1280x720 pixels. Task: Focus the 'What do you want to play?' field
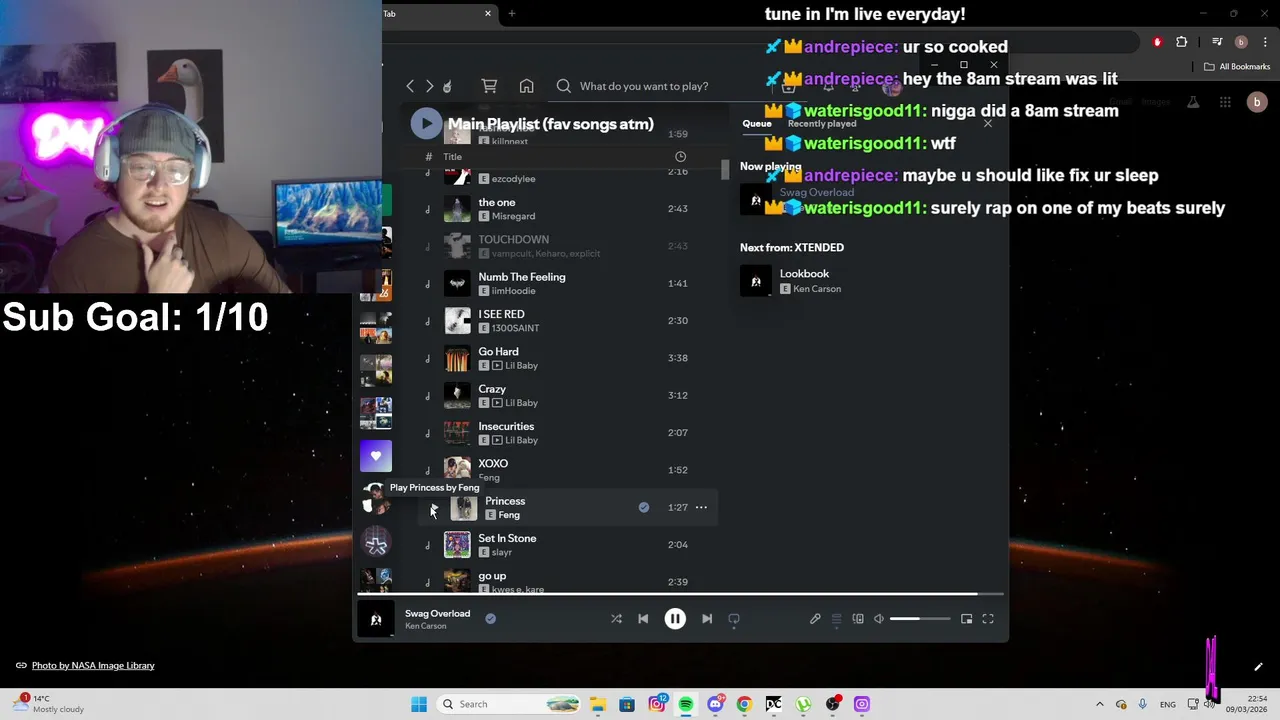[644, 86]
